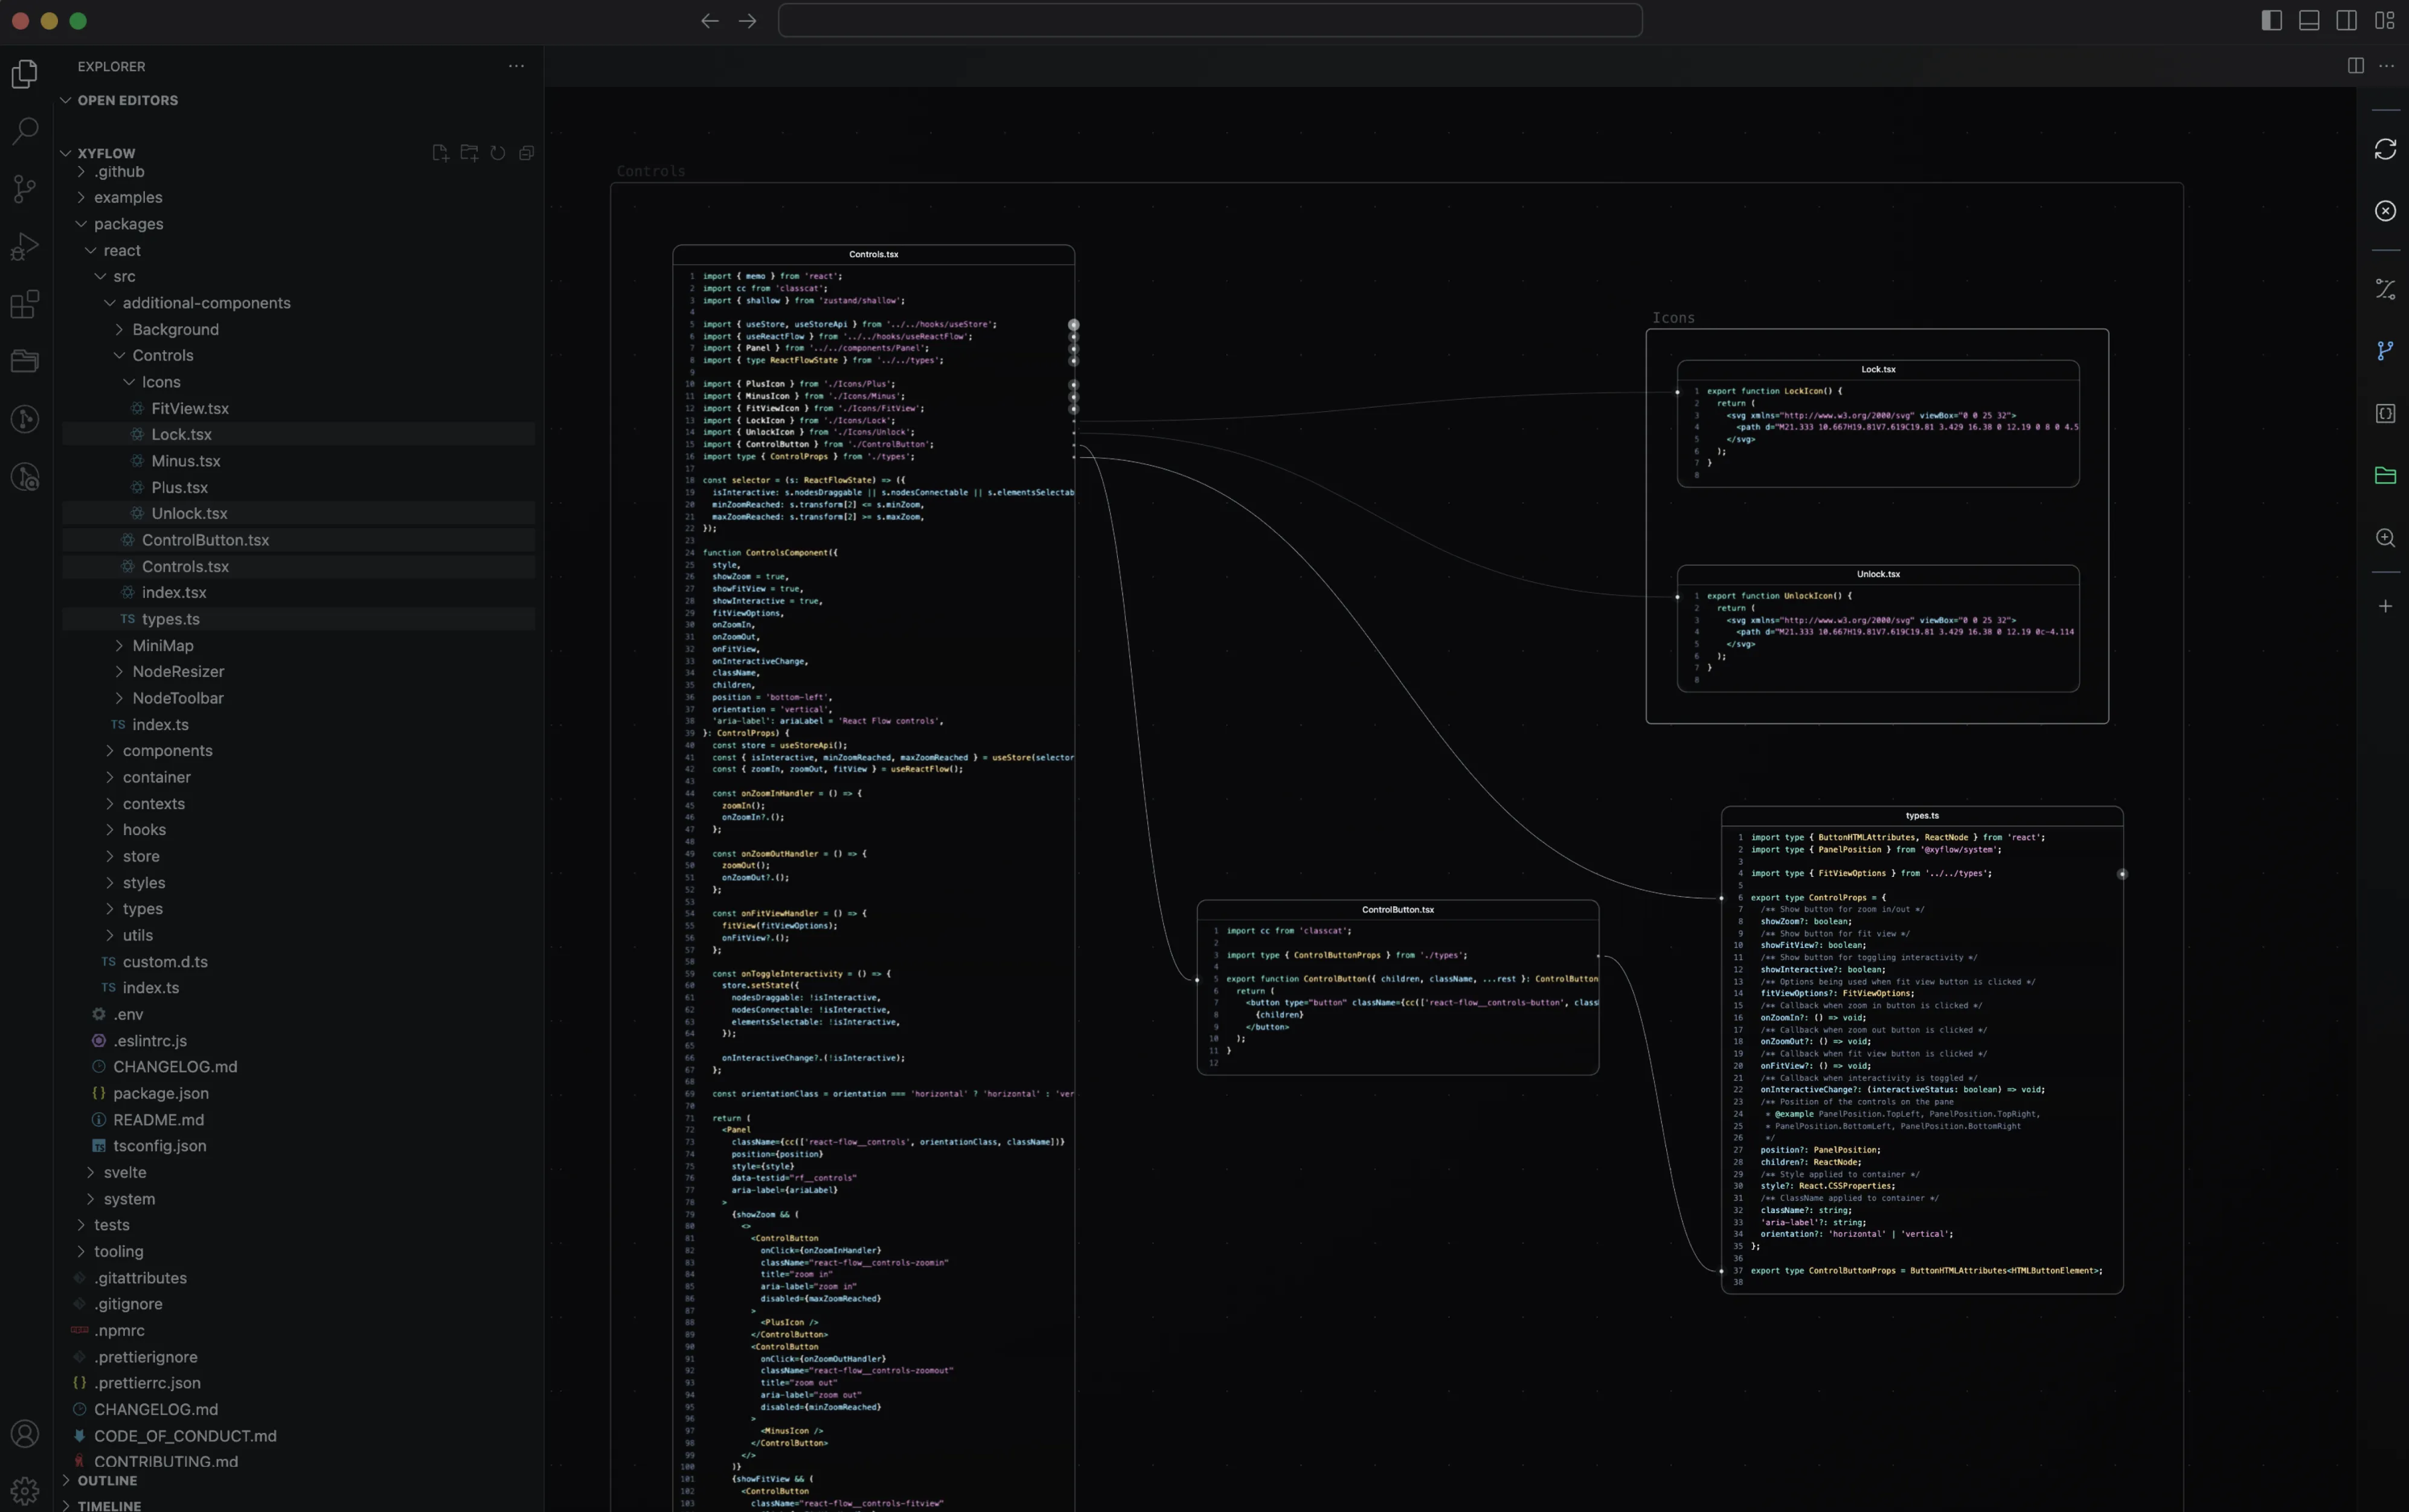Collapse the OPEN EDITORS section

point(66,100)
